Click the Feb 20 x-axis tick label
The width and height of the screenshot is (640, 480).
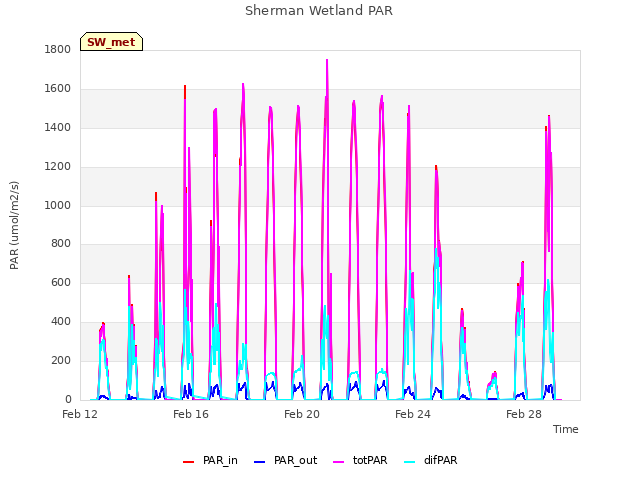click(x=302, y=414)
